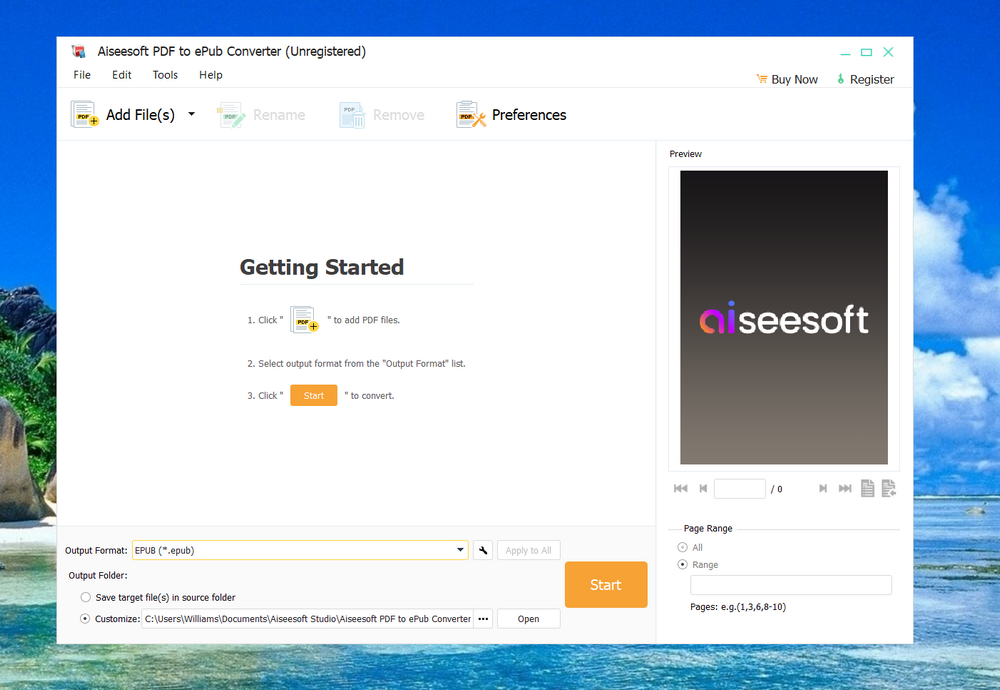Click the Buy Now link
This screenshot has height=690, width=1000.
[794, 79]
